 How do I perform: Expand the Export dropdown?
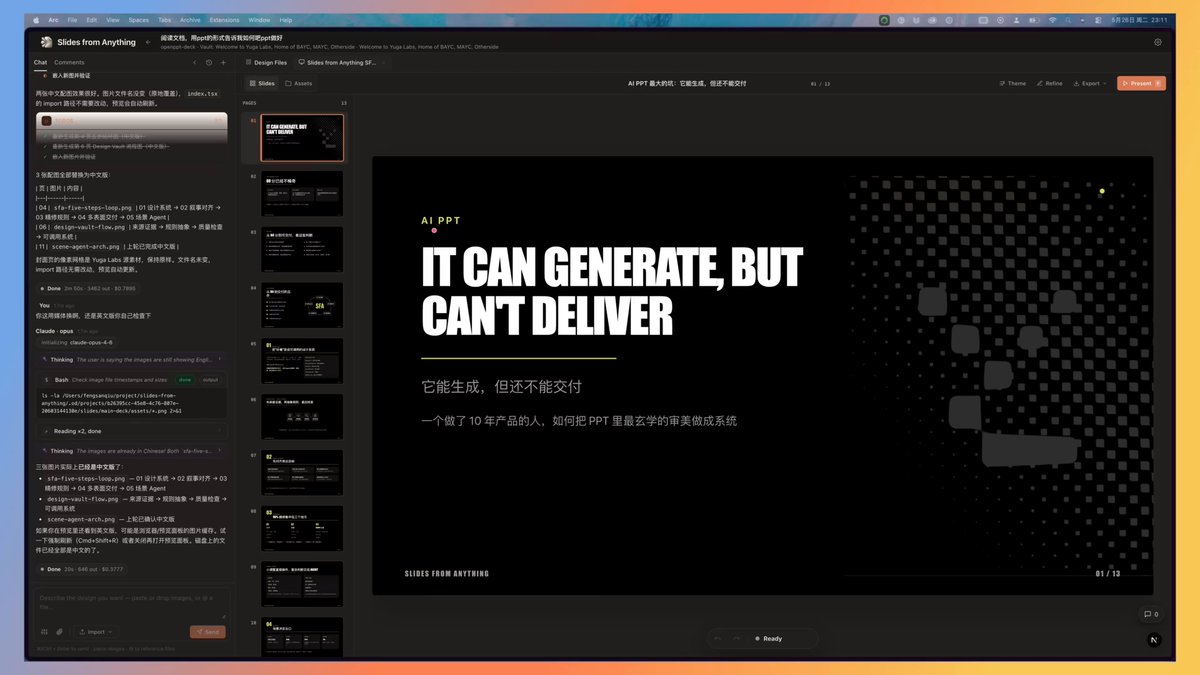(1089, 84)
